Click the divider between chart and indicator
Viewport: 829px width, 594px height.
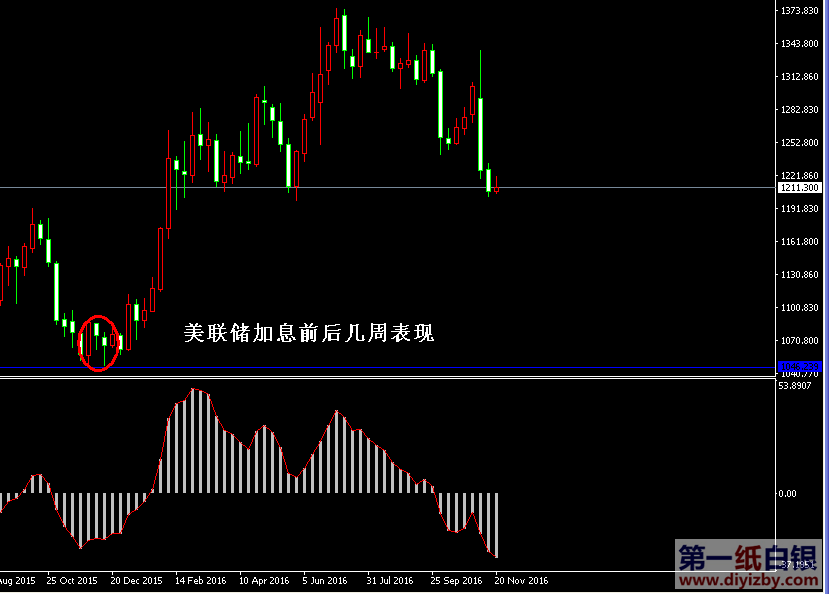coord(400,377)
